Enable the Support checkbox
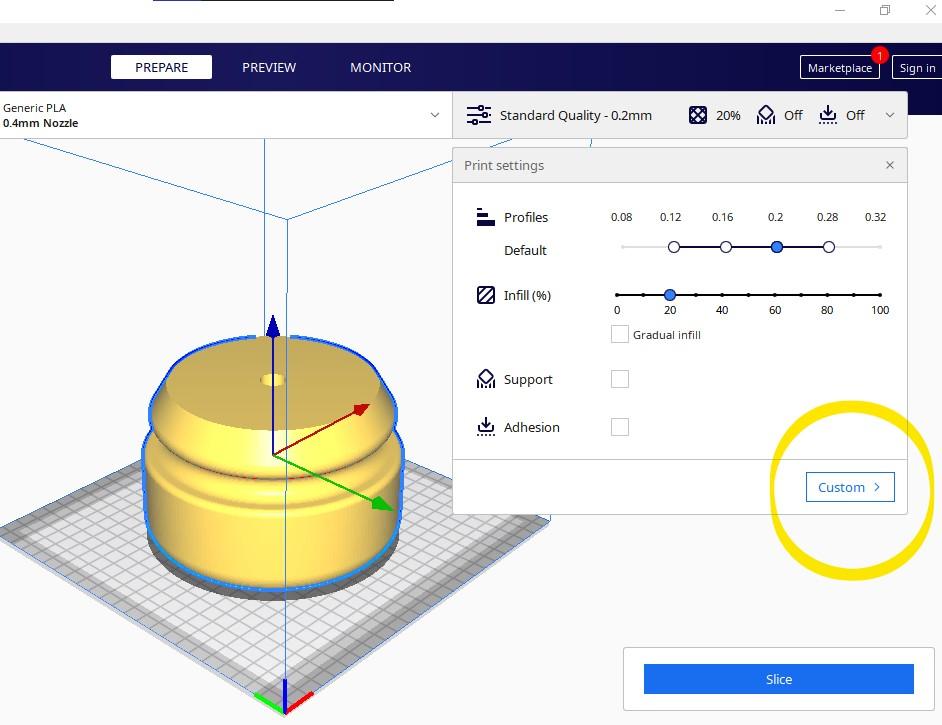Image resolution: width=942 pixels, height=725 pixels. point(619,379)
